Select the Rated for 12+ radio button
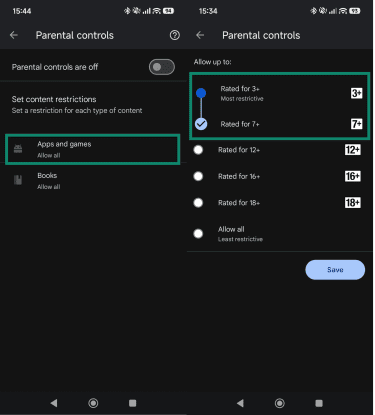 [x=198, y=150]
